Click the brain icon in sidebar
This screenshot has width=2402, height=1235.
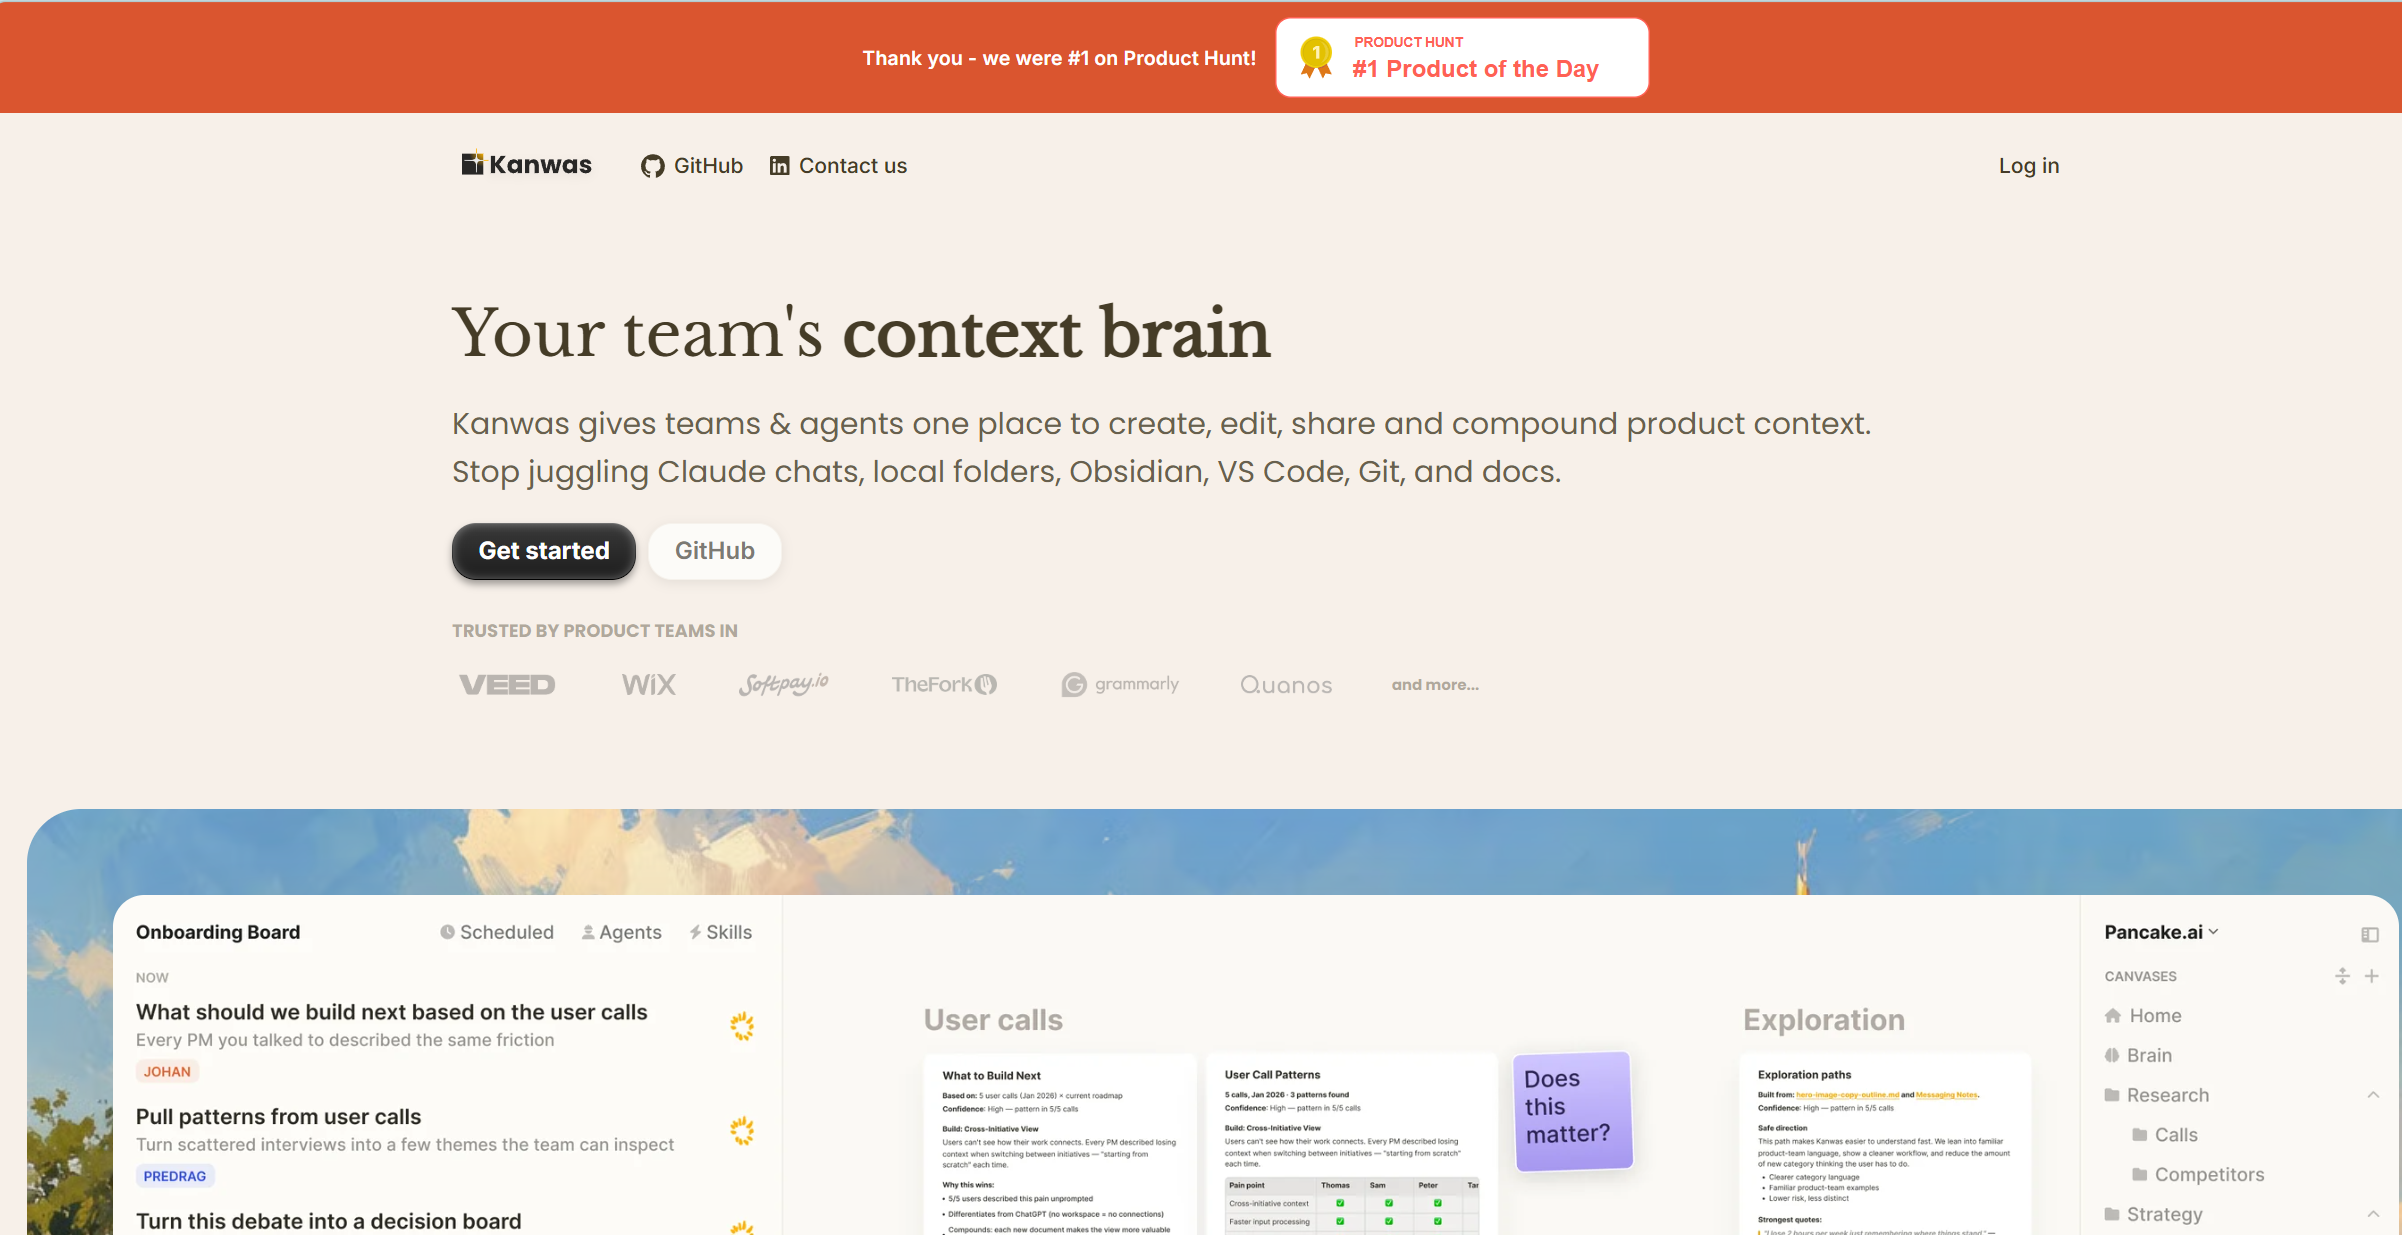[x=2112, y=1055]
